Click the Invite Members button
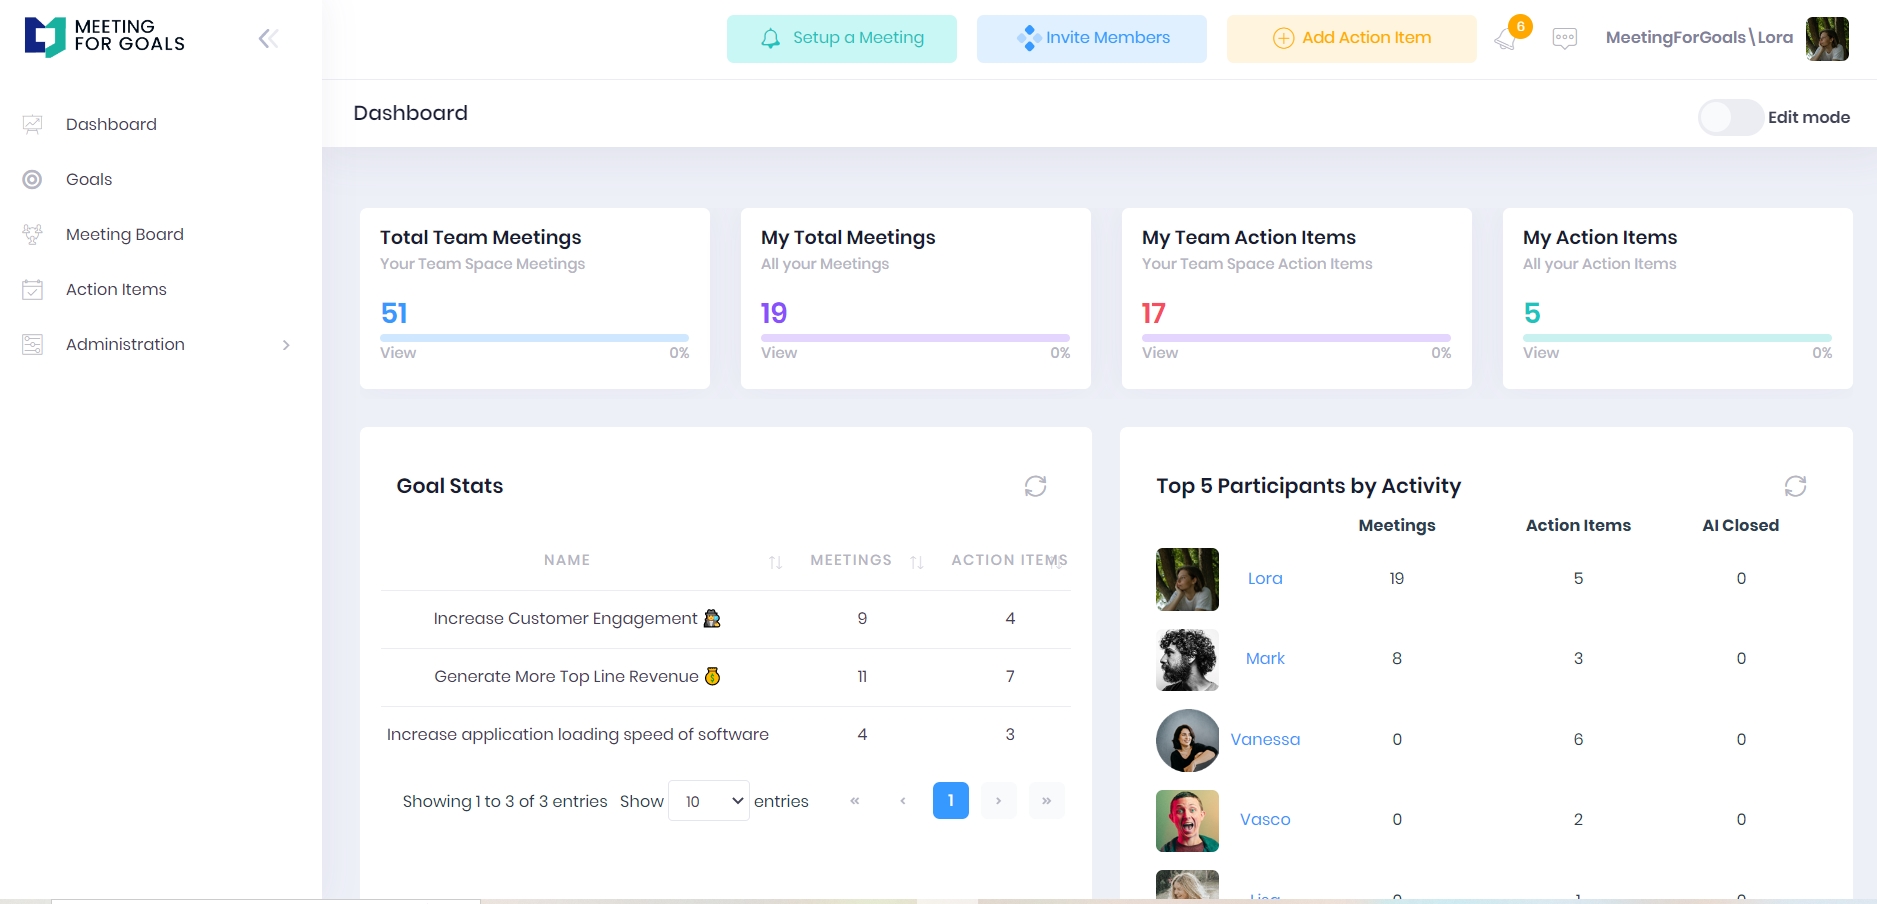 tap(1091, 39)
